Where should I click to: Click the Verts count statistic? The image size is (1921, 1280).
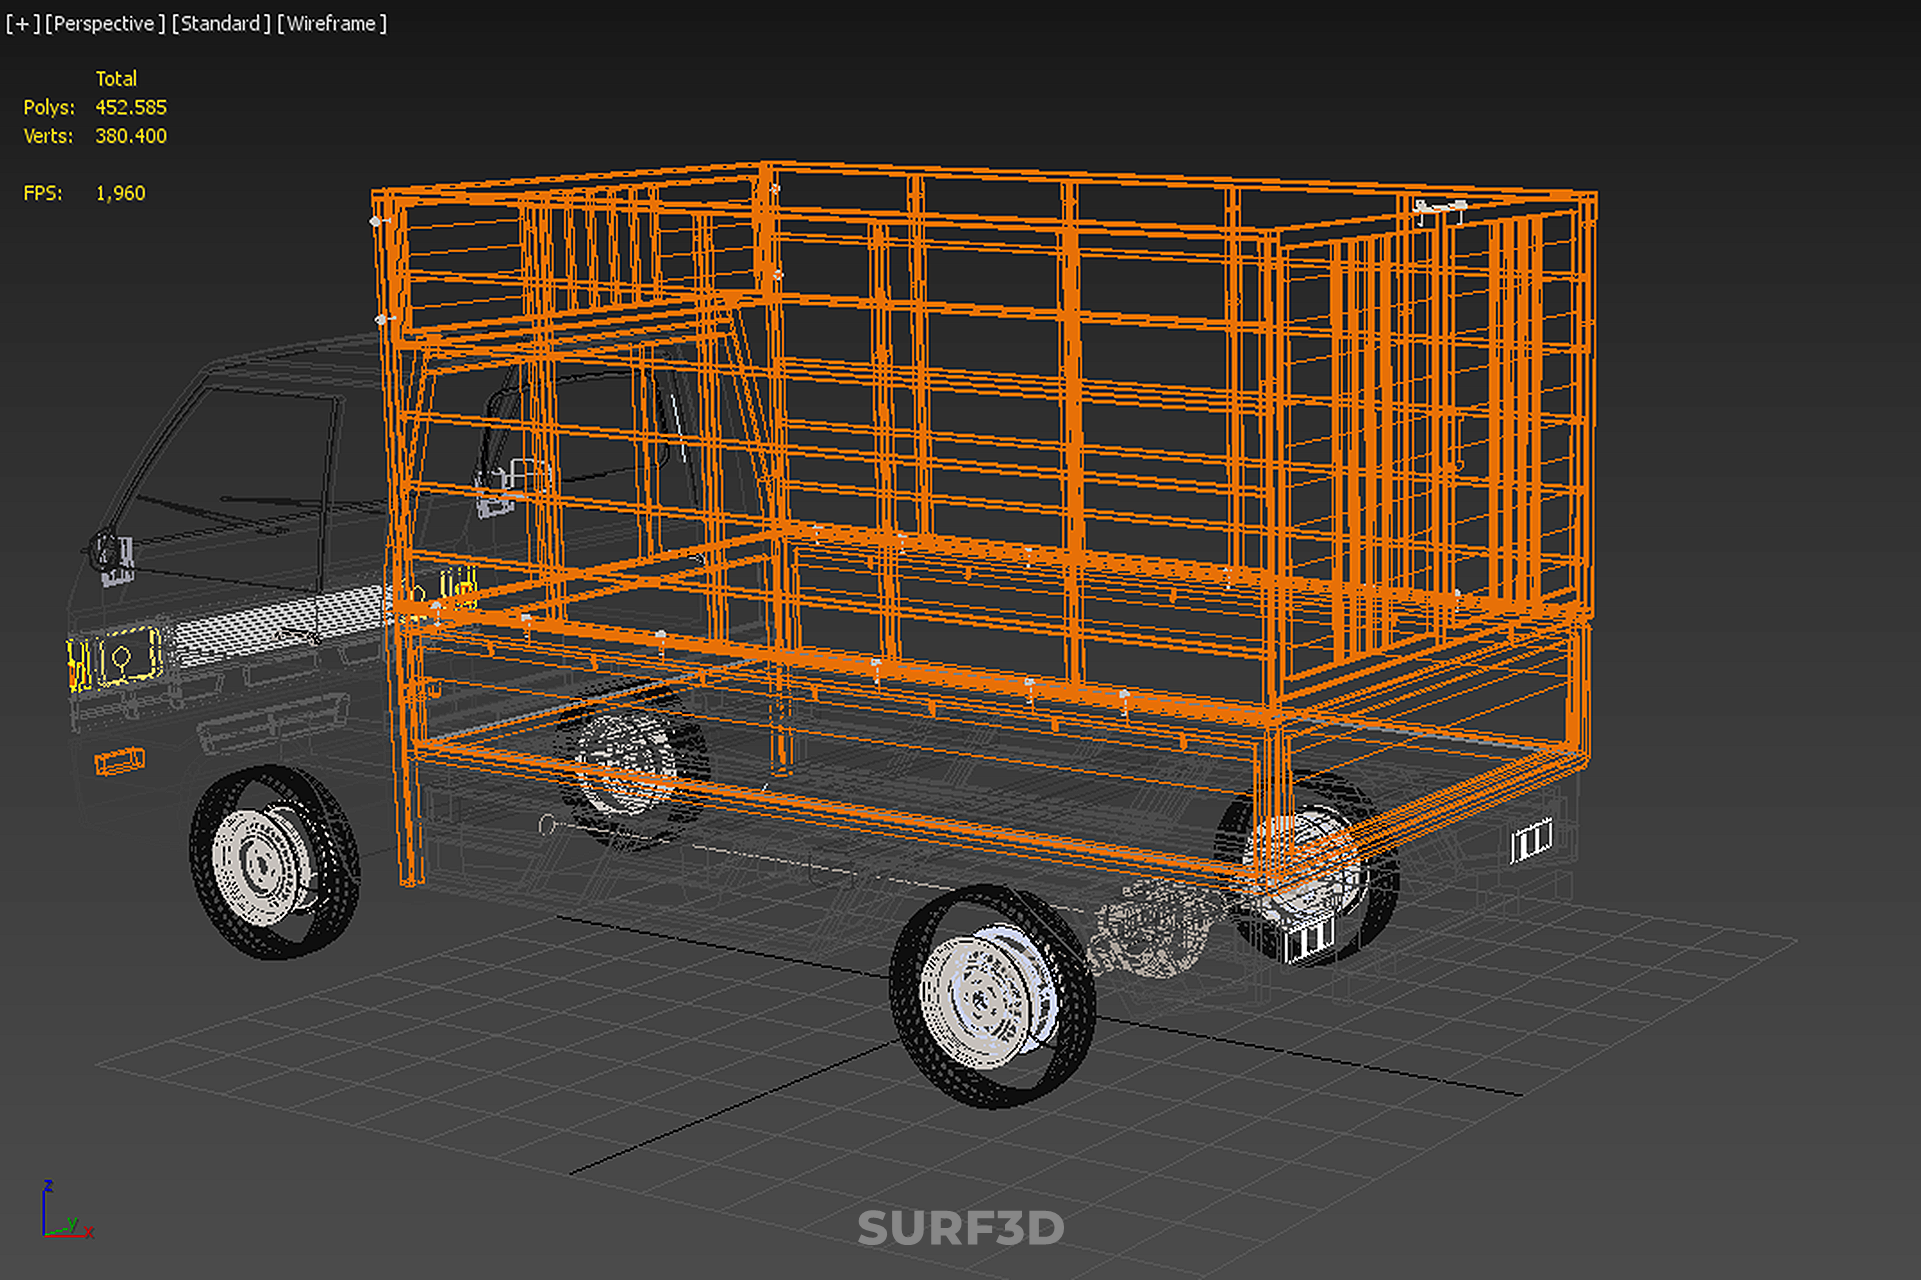coord(130,136)
